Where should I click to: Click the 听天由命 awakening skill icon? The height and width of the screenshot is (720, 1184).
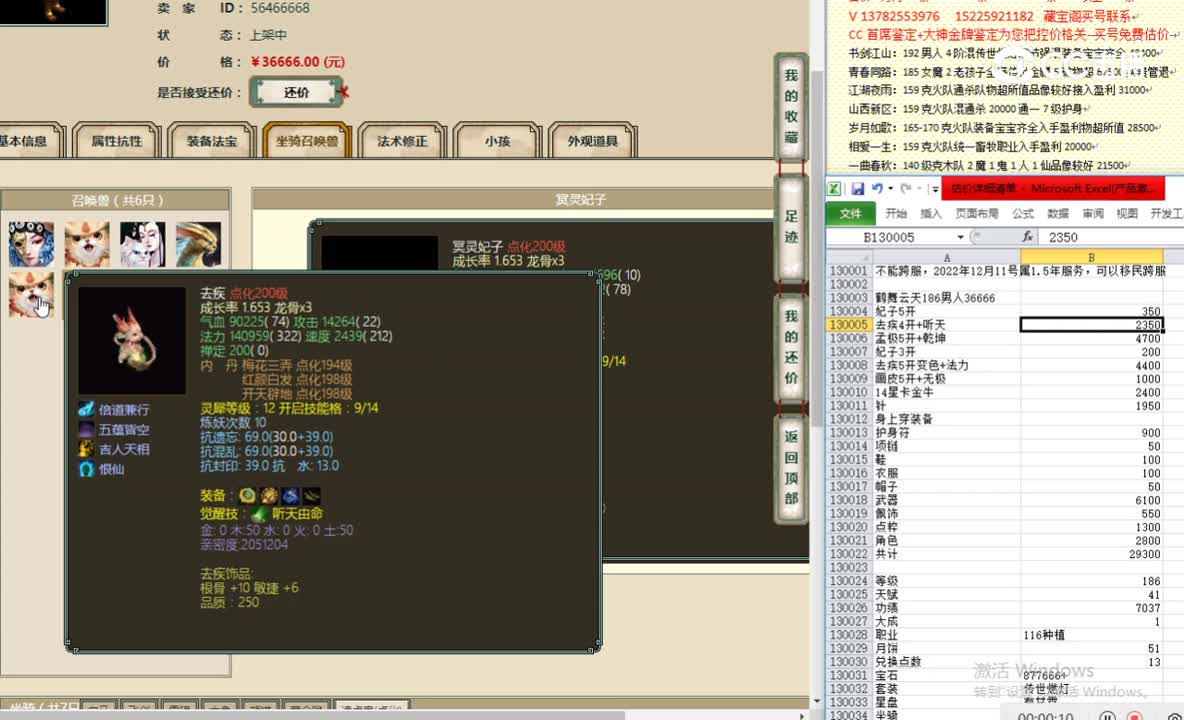pos(259,514)
